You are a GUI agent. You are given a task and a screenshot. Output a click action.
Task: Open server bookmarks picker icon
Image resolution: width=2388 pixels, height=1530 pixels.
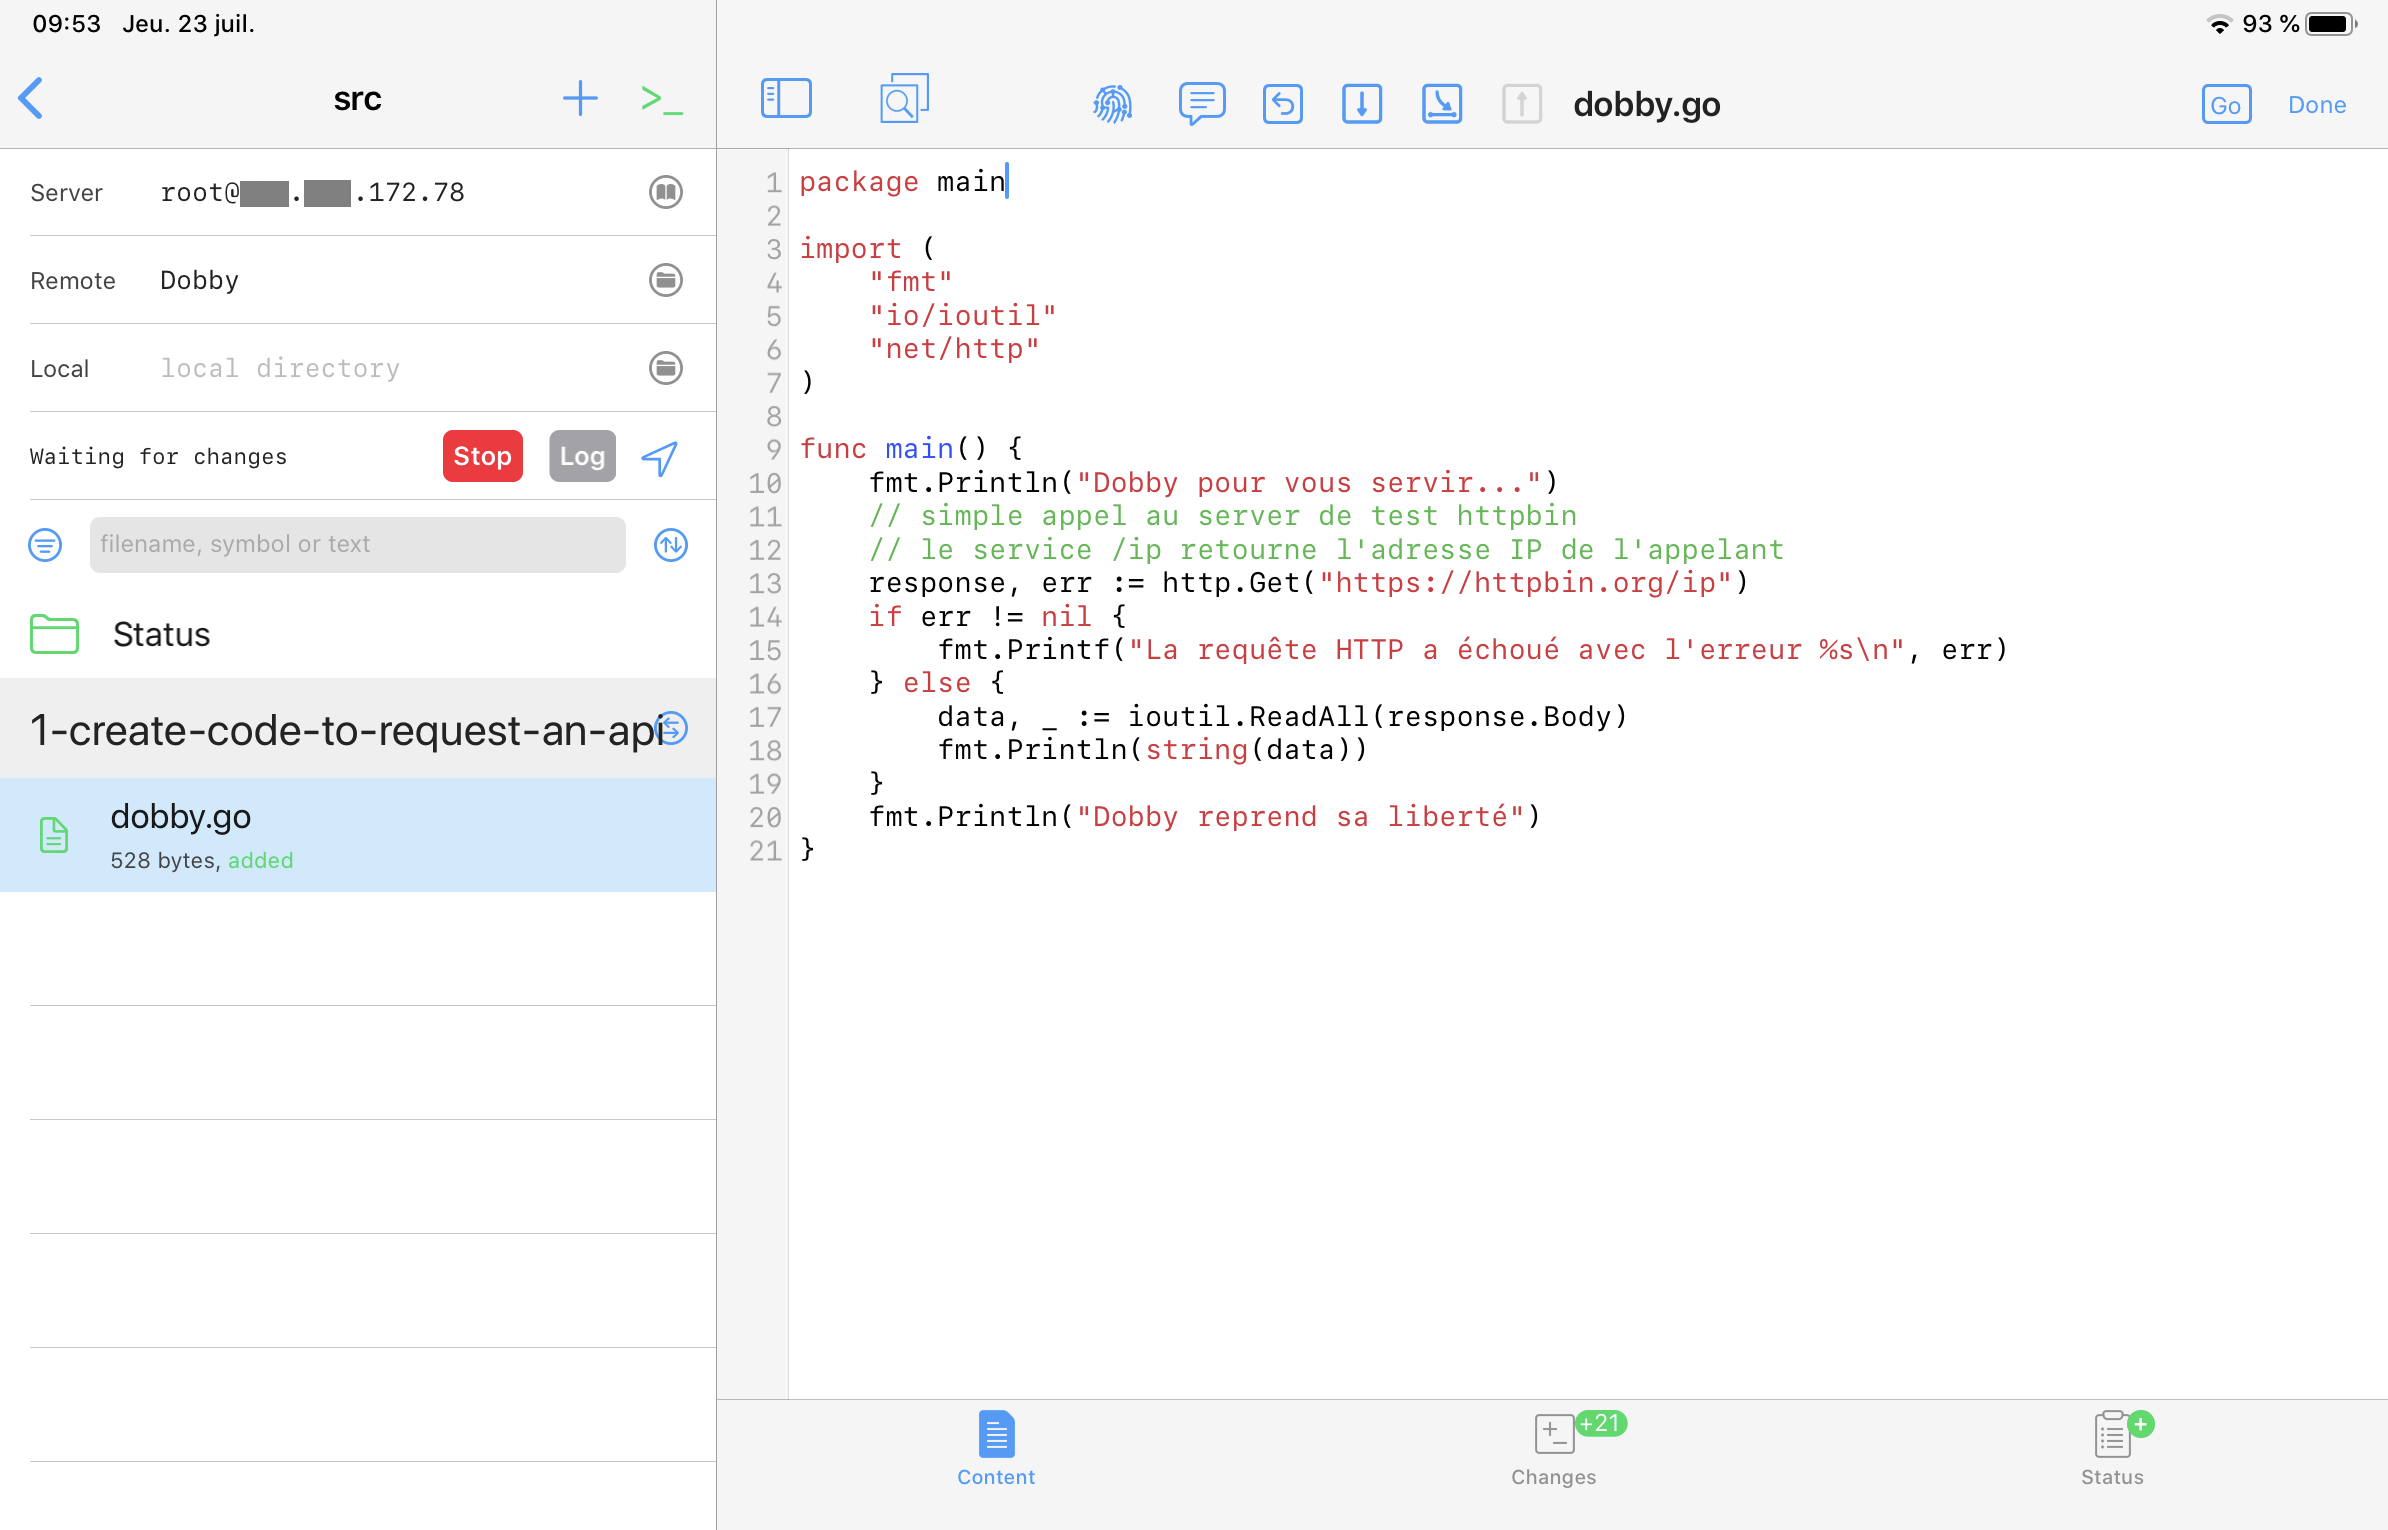[x=666, y=192]
